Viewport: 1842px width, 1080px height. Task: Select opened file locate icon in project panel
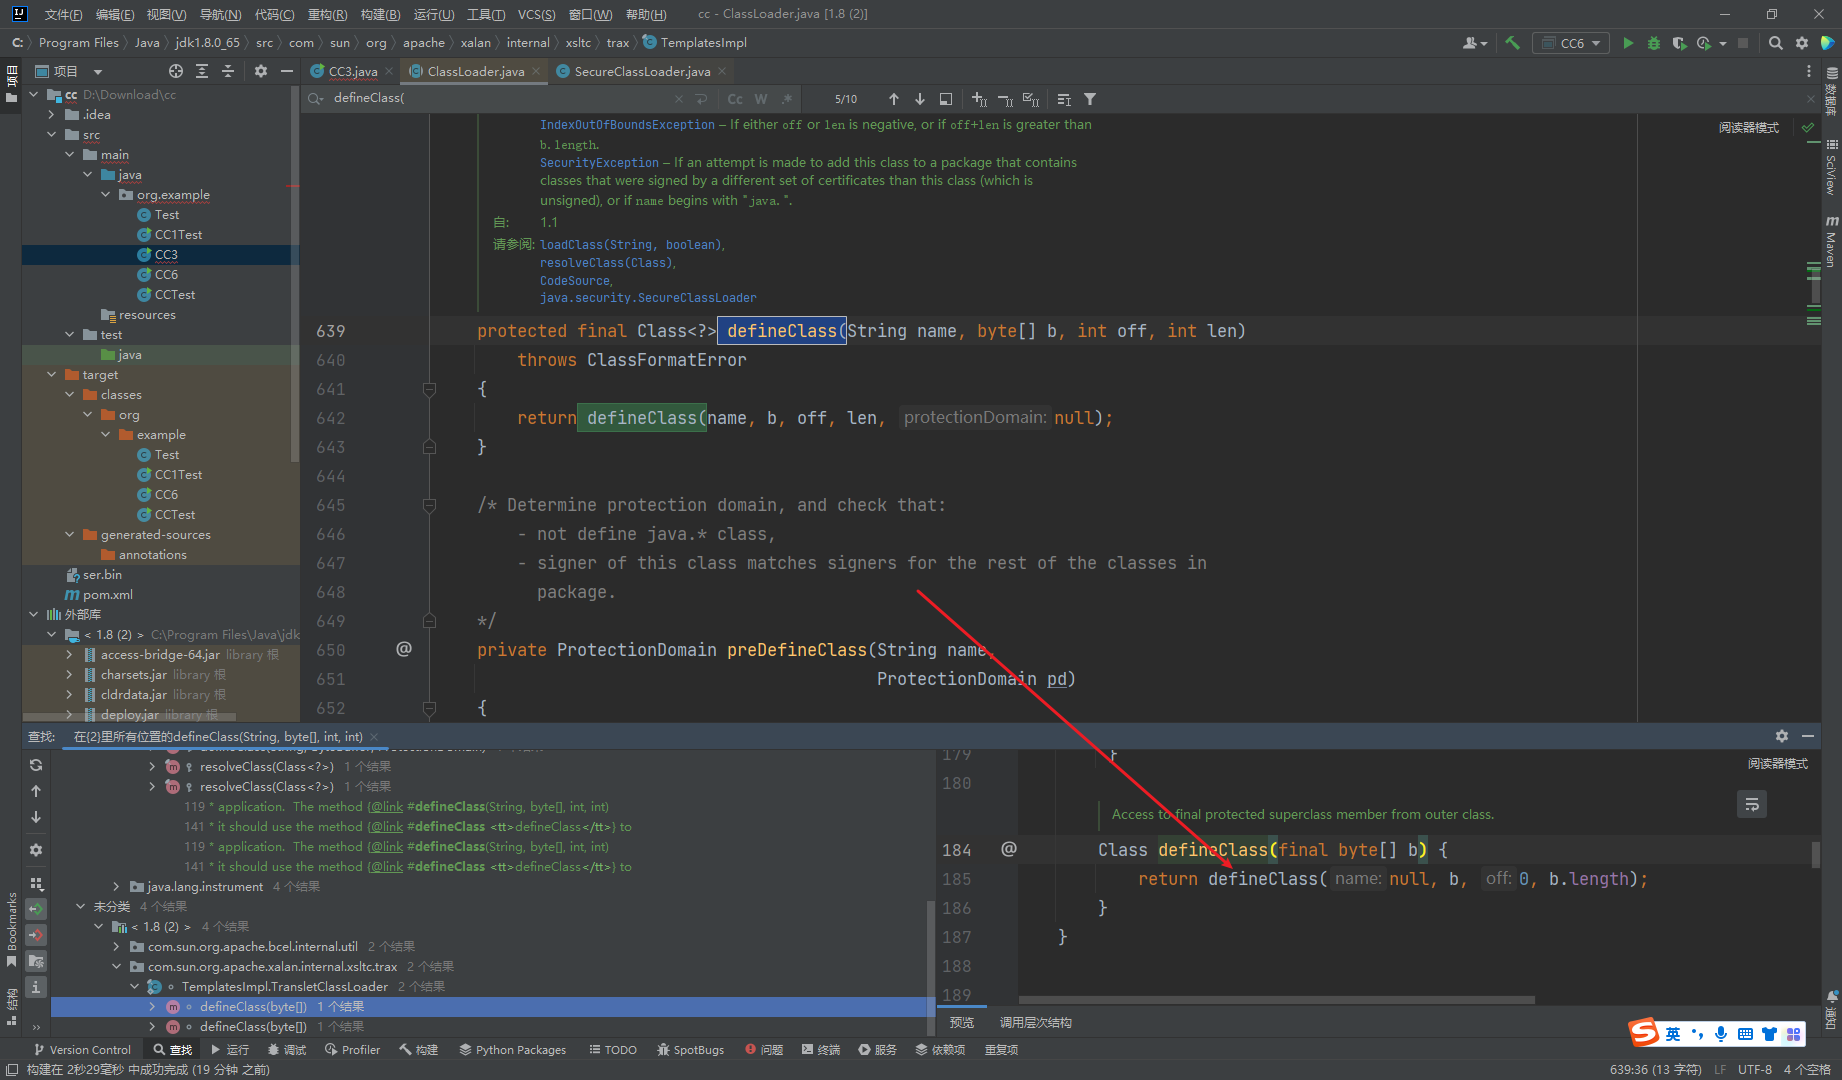coord(176,71)
